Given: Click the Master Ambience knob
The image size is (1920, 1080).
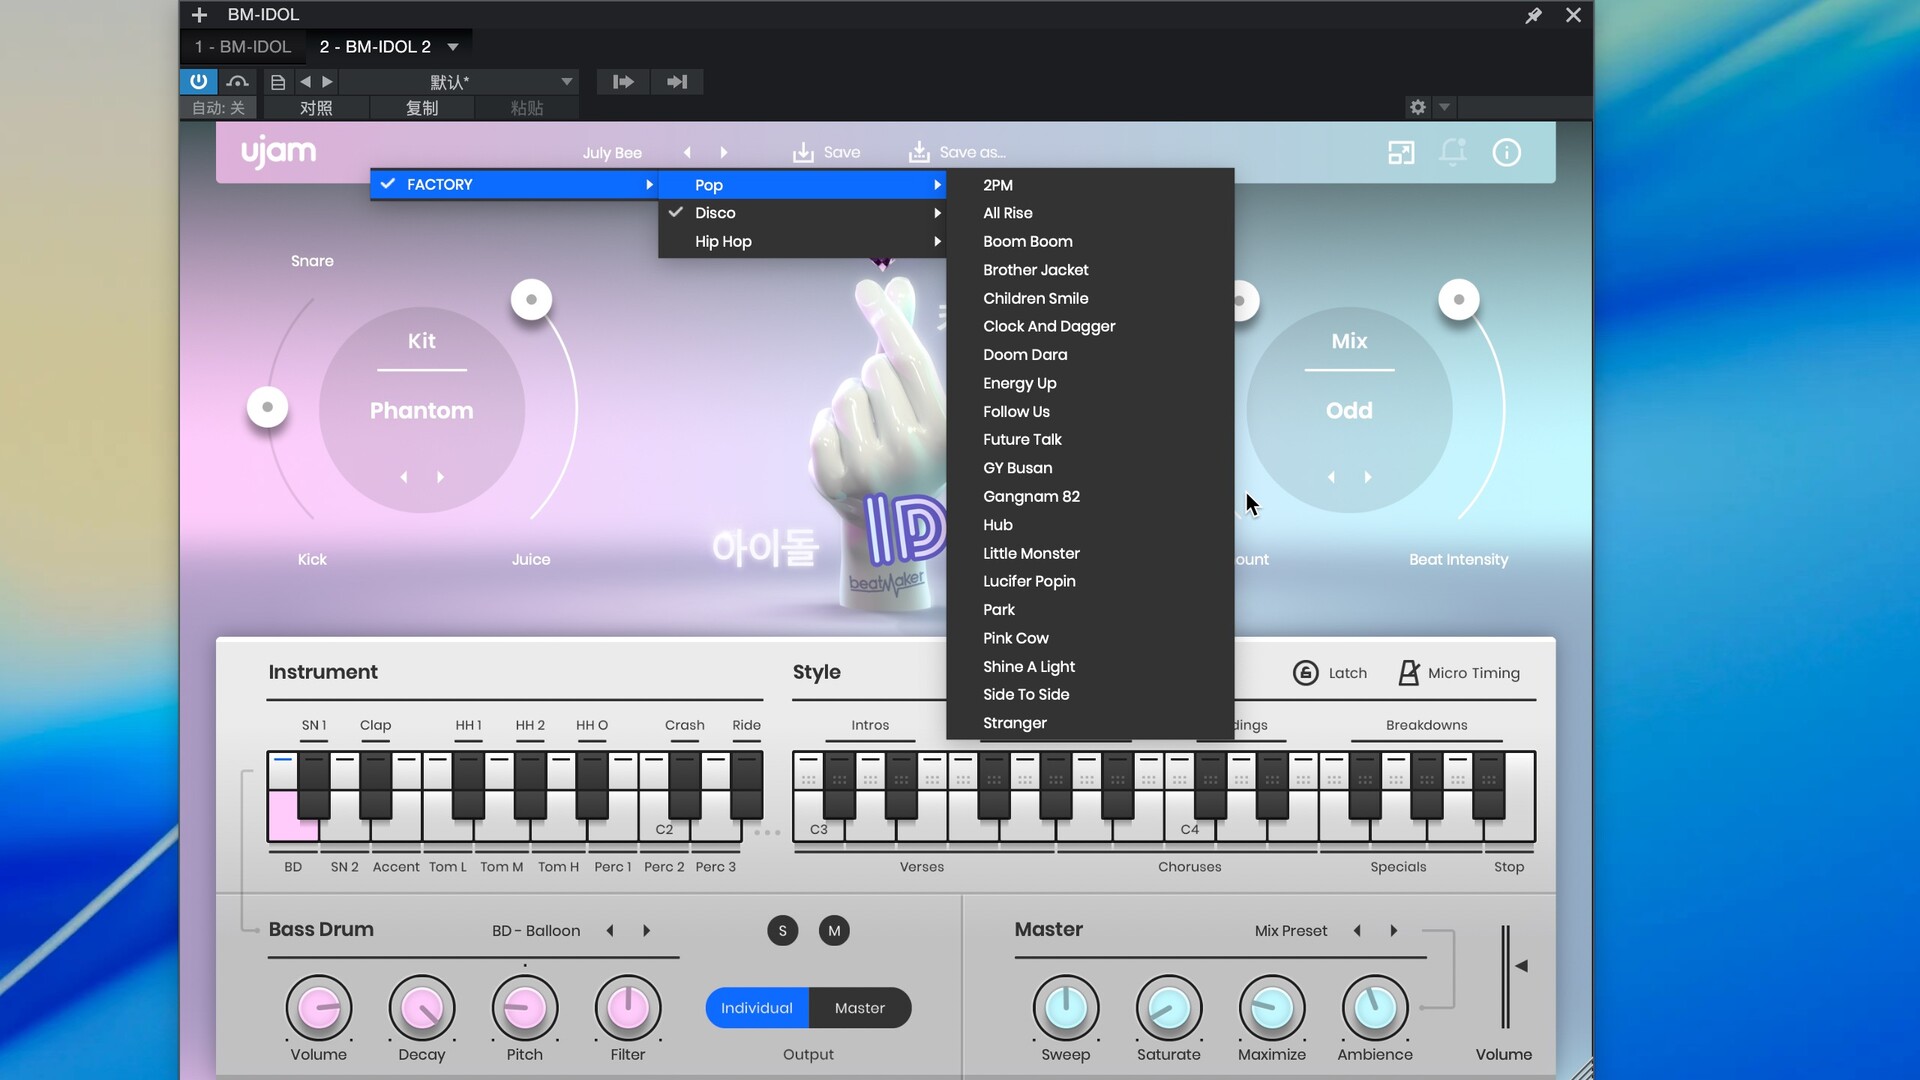Looking at the screenshot, I should coord(1375,1008).
